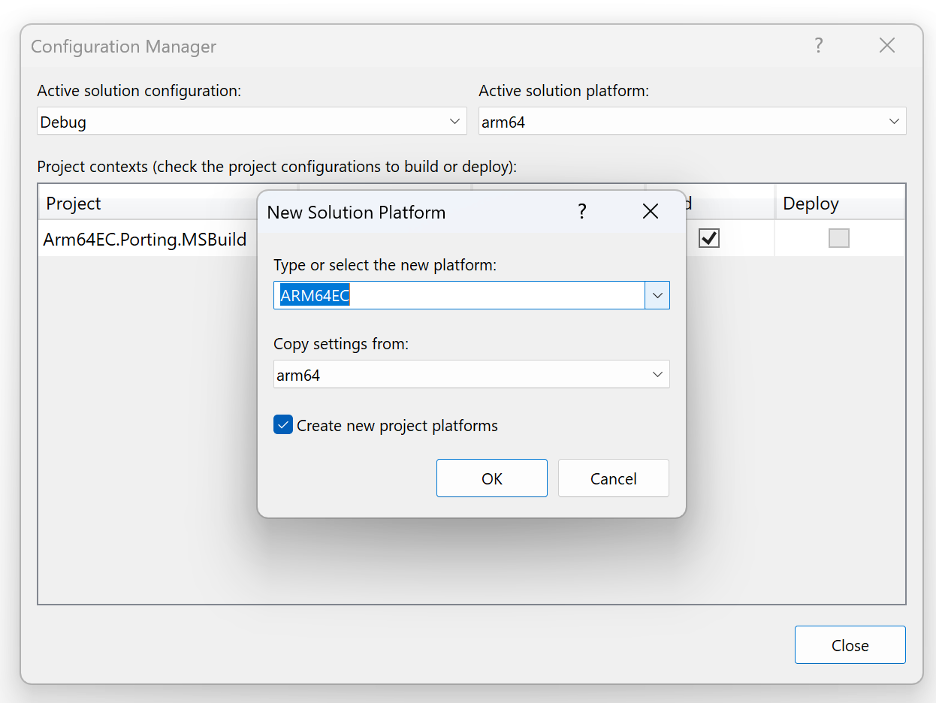Click Cancel in New Solution Platform

click(x=613, y=478)
